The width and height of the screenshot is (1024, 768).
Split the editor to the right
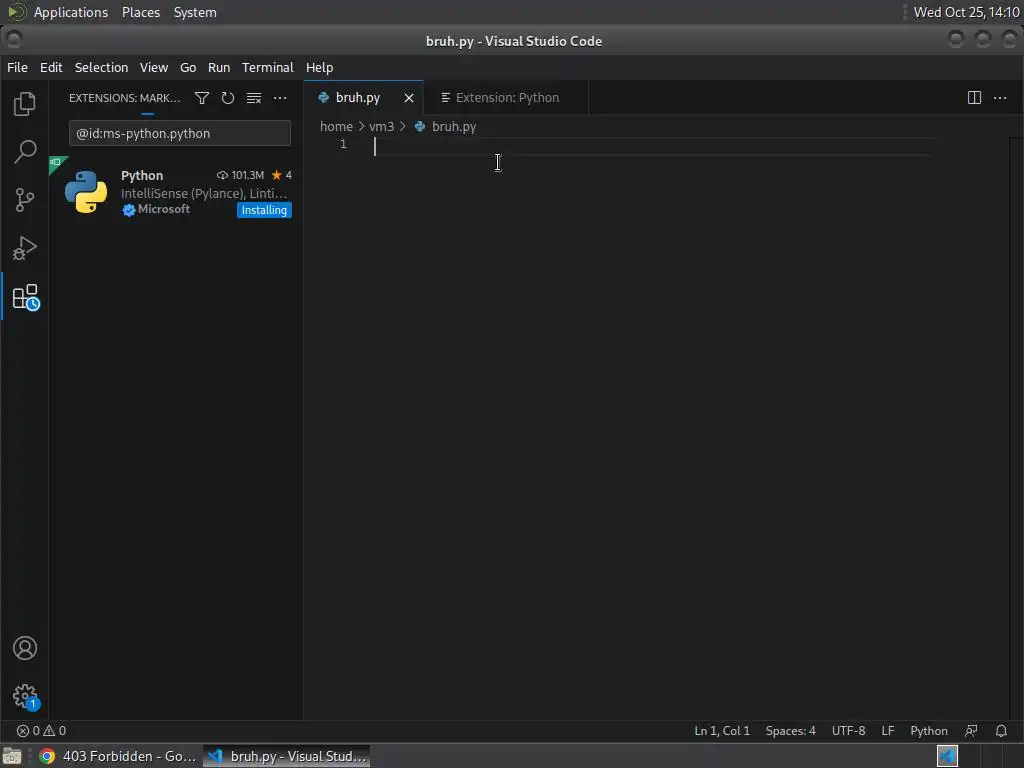pyautogui.click(x=974, y=98)
